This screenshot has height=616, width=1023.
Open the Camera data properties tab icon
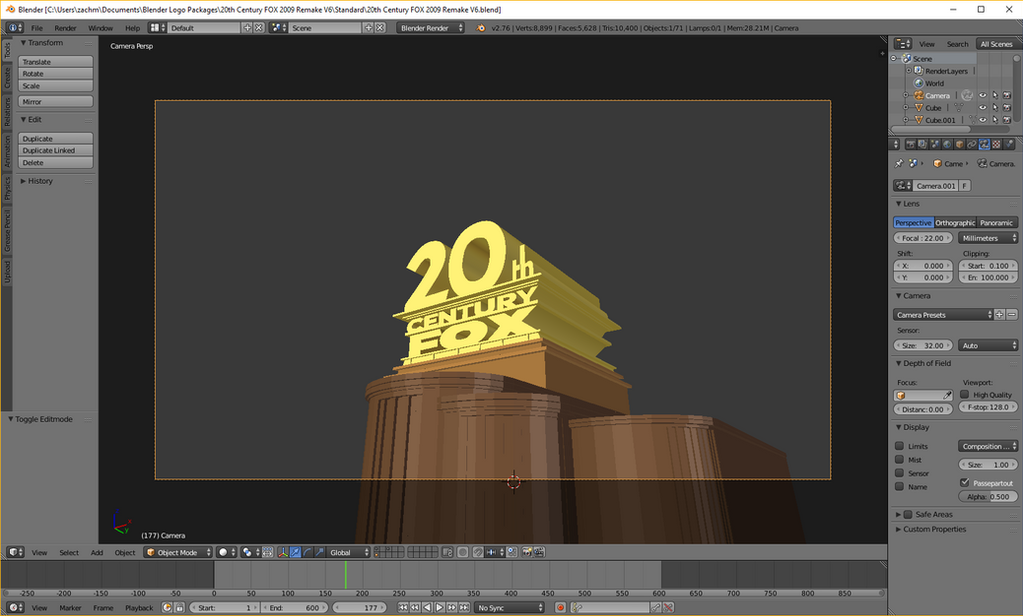(984, 144)
